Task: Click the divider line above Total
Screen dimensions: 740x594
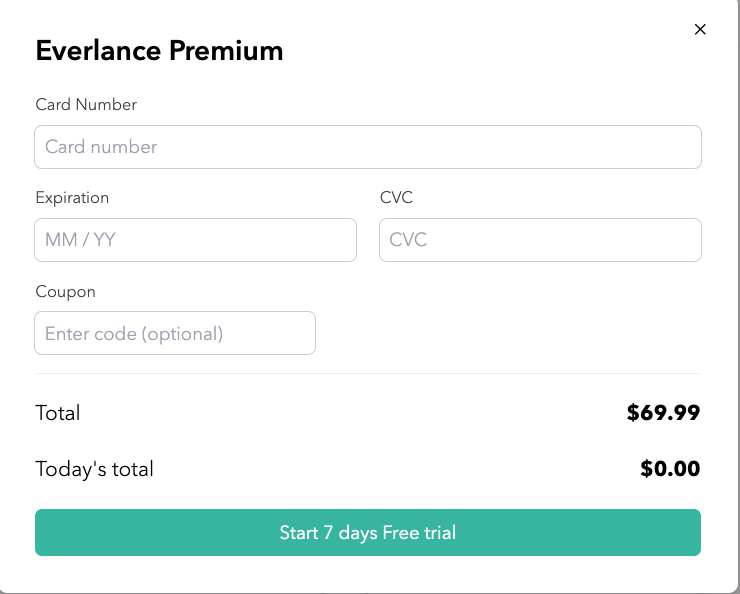Action: [x=368, y=374]
